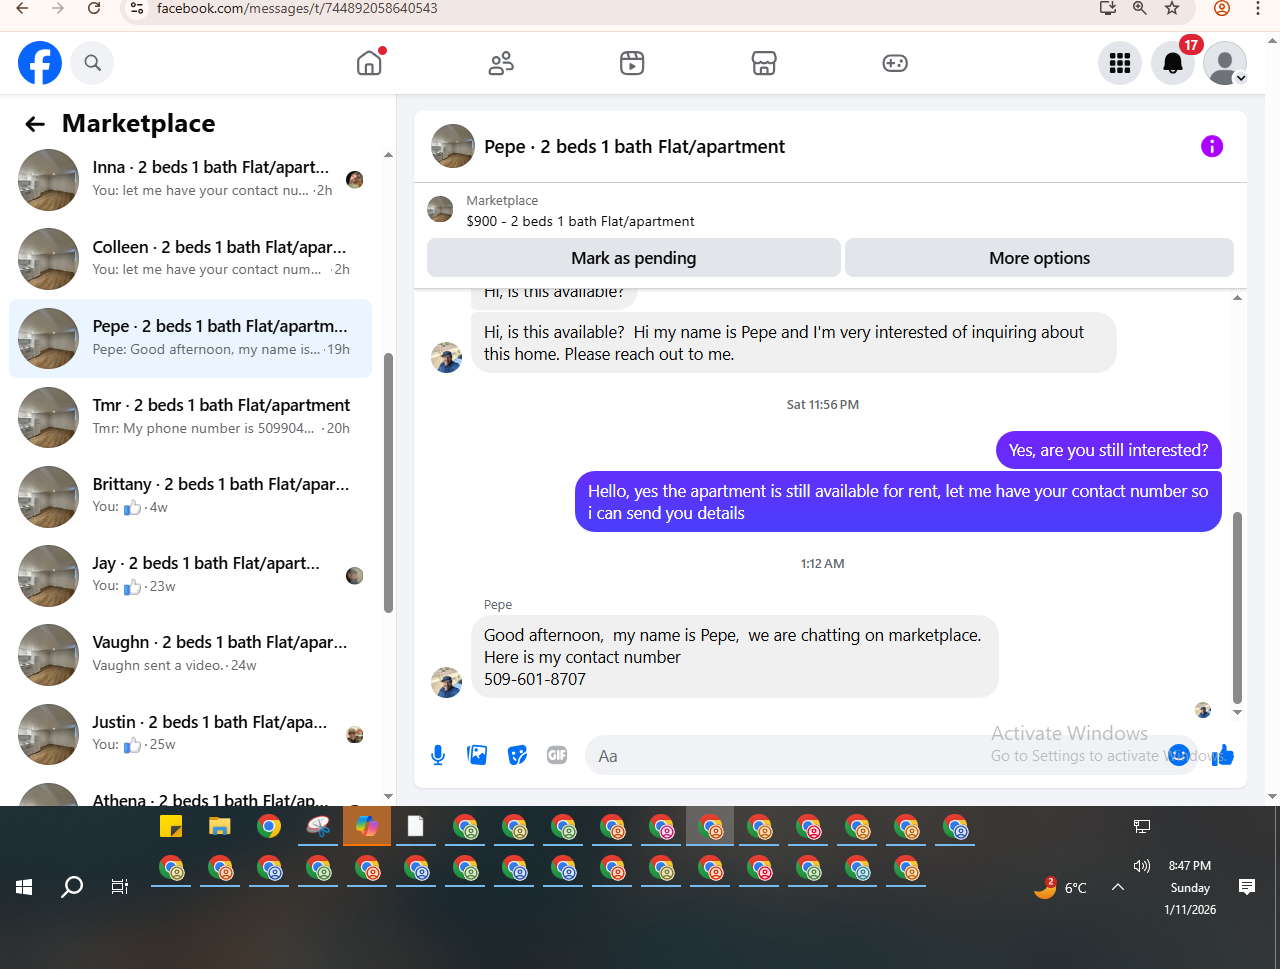Screen dimensions: 1280x969
Task: Open the Inna conversation
Action: coord(190,179)
